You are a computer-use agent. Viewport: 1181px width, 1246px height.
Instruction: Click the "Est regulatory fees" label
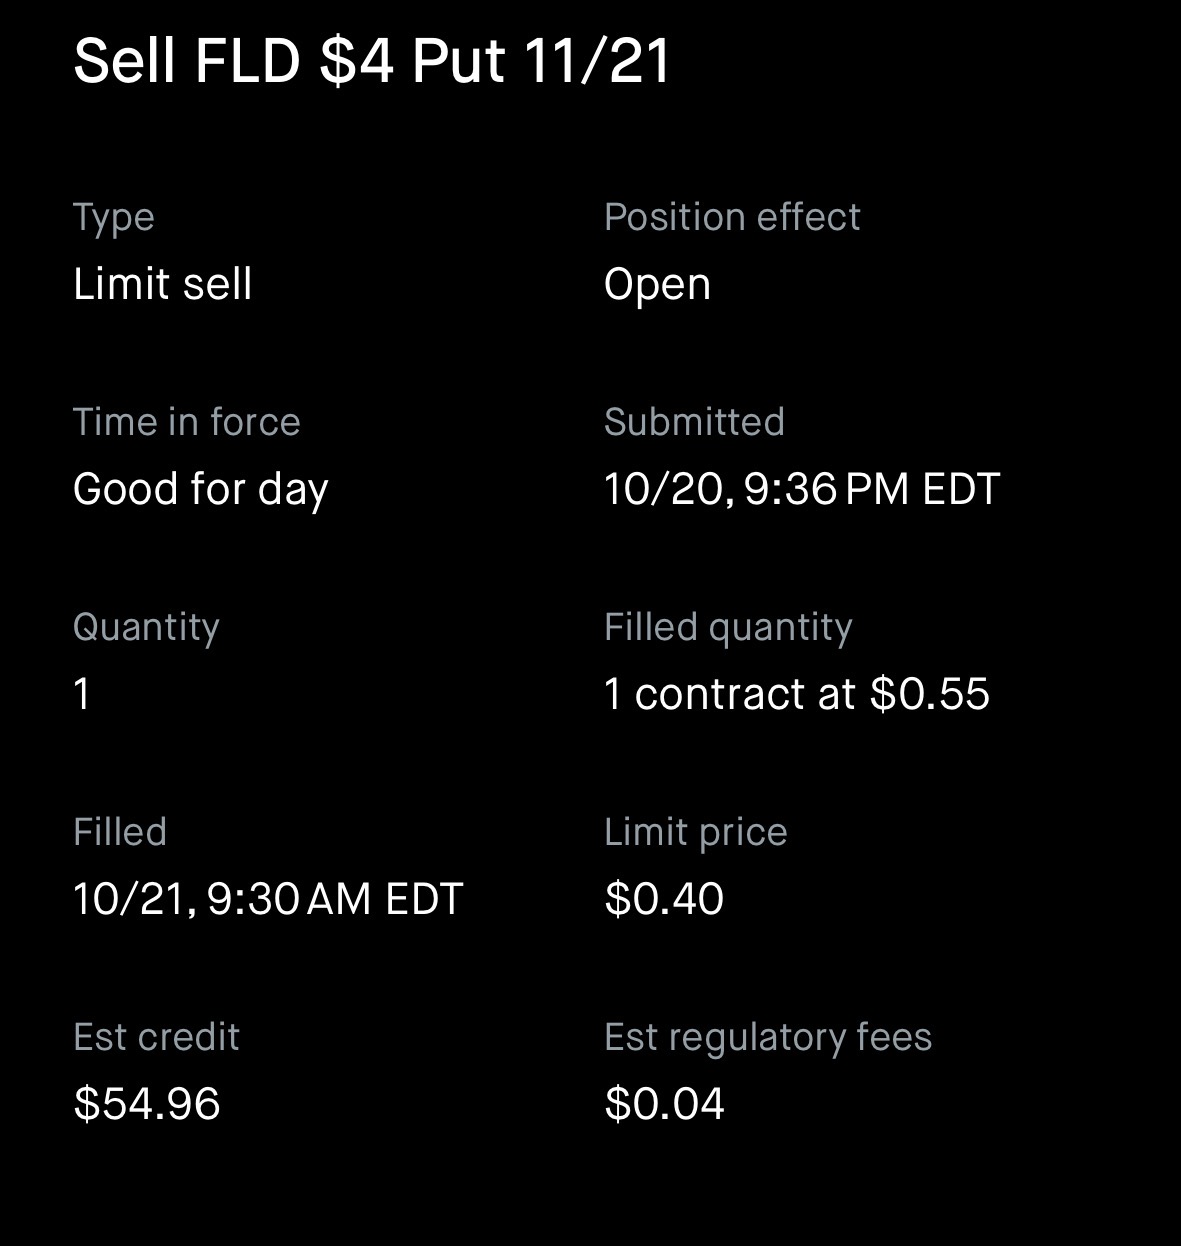767,1037
